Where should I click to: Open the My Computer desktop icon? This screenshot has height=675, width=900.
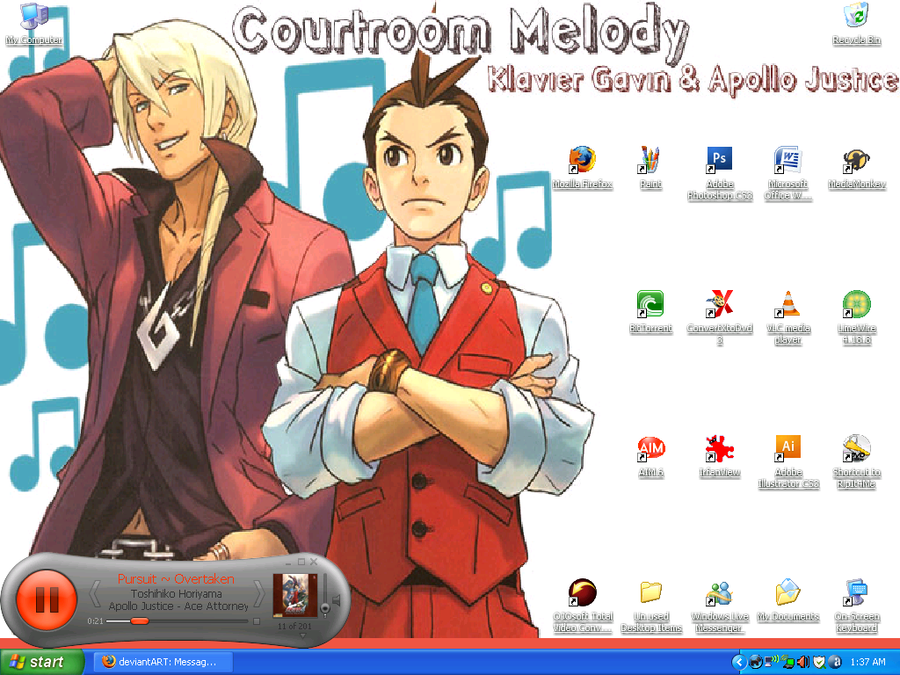click(x=34, y=24)
